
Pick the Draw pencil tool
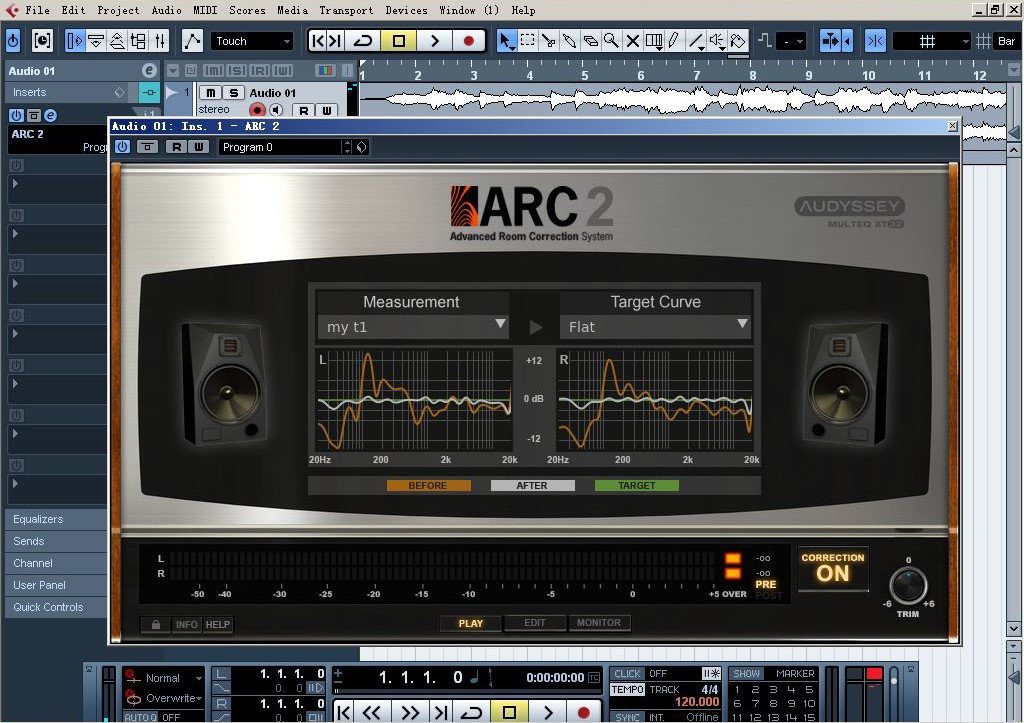tap(674, 40)
